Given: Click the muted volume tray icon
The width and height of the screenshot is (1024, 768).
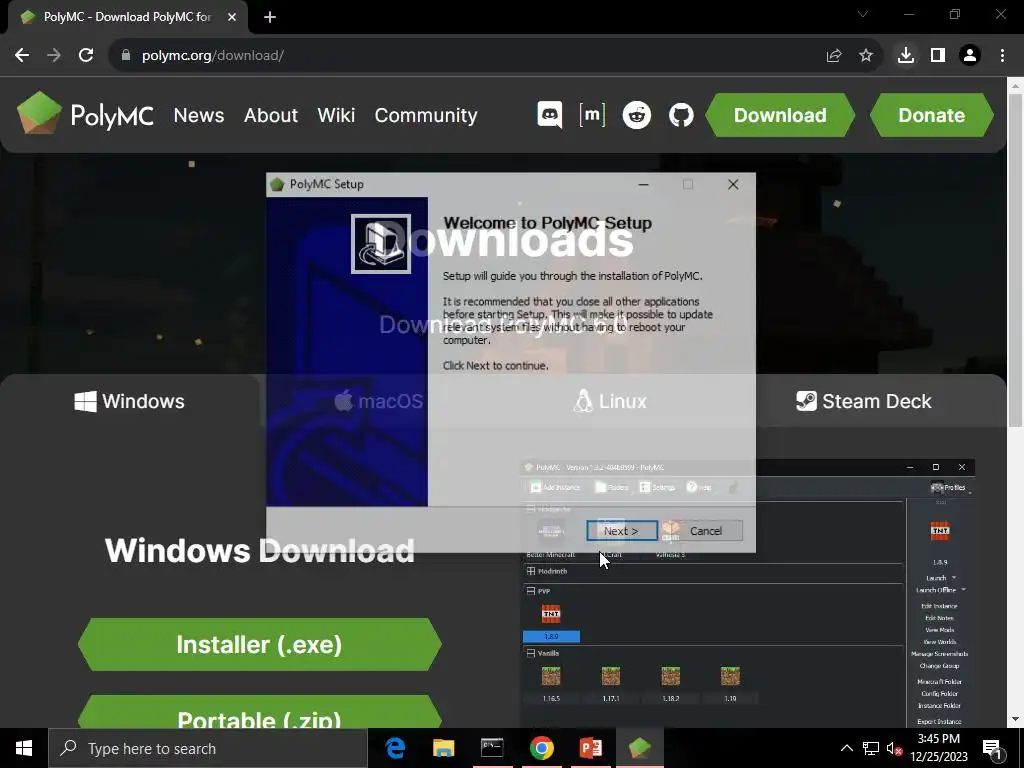Looking at the screenshot, I should tap(894, 748).
